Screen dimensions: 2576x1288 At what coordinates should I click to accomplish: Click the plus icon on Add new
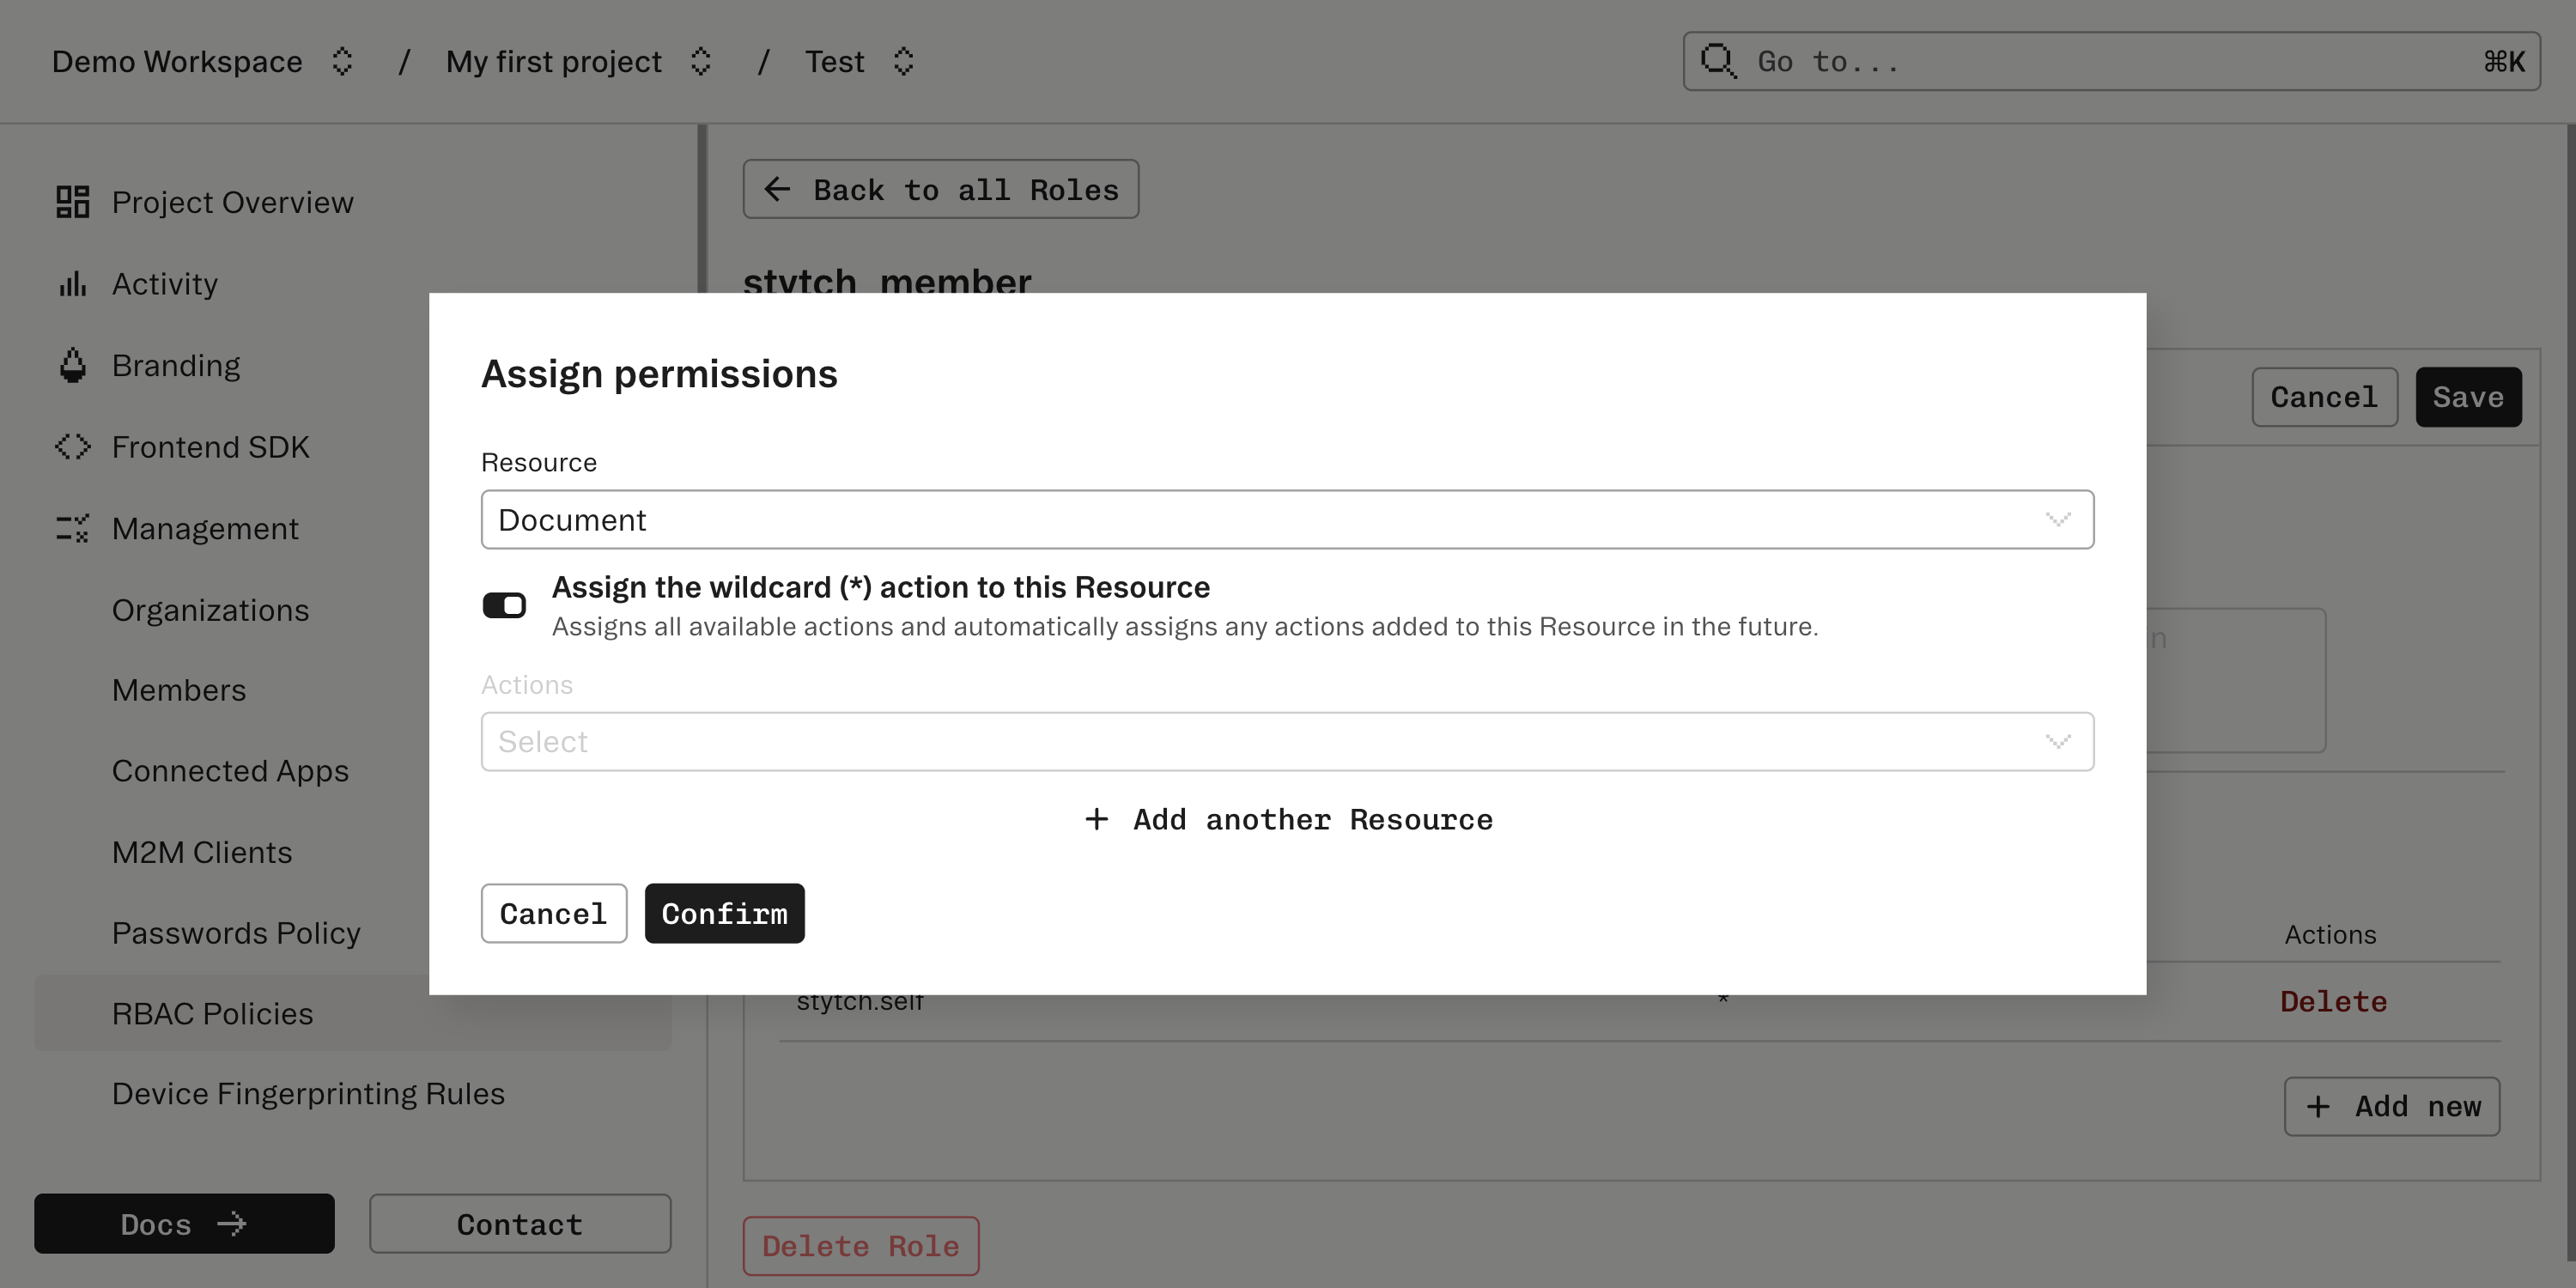(2320, 1106)
